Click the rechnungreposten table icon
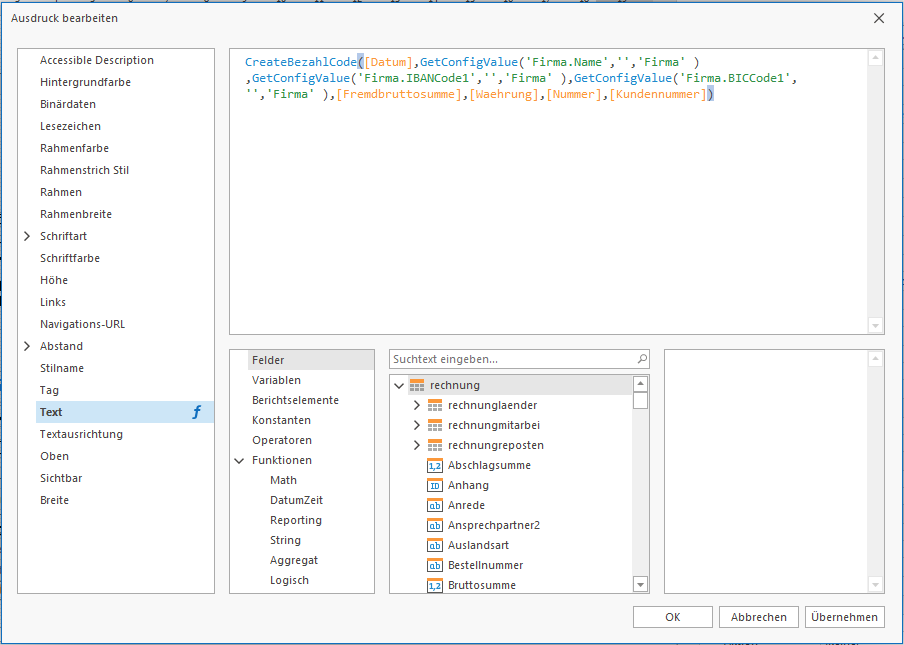This screenshot has width=904, height=645. (435, 445)
